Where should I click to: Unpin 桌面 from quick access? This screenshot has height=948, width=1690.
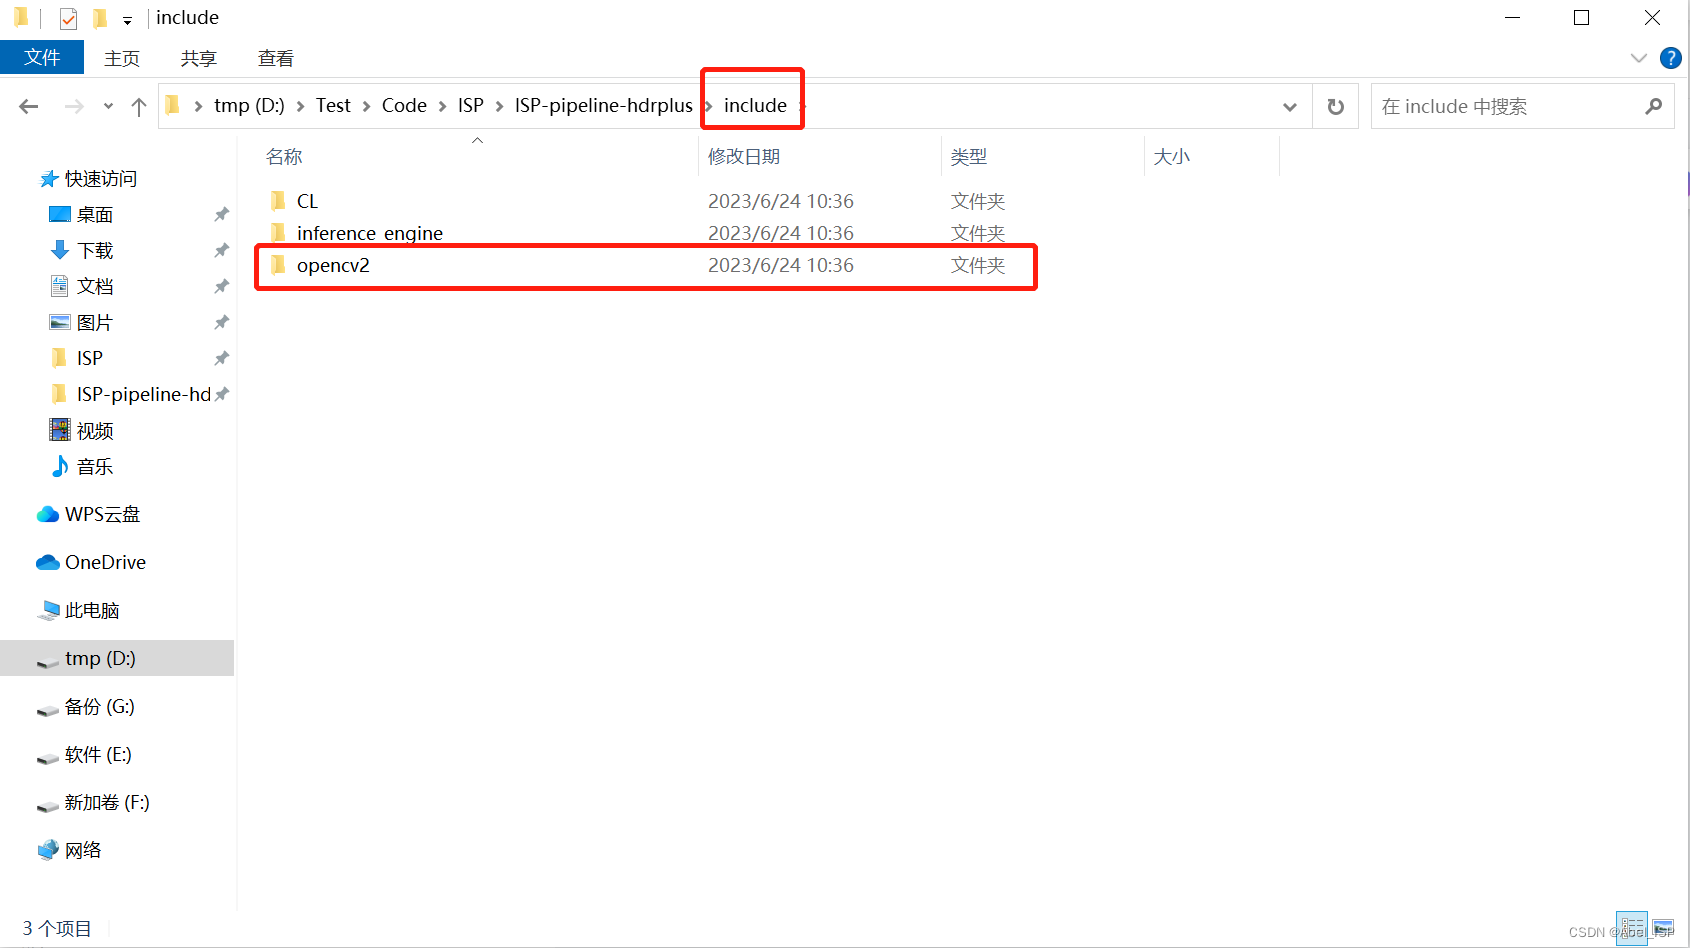(x=221, y=214)
